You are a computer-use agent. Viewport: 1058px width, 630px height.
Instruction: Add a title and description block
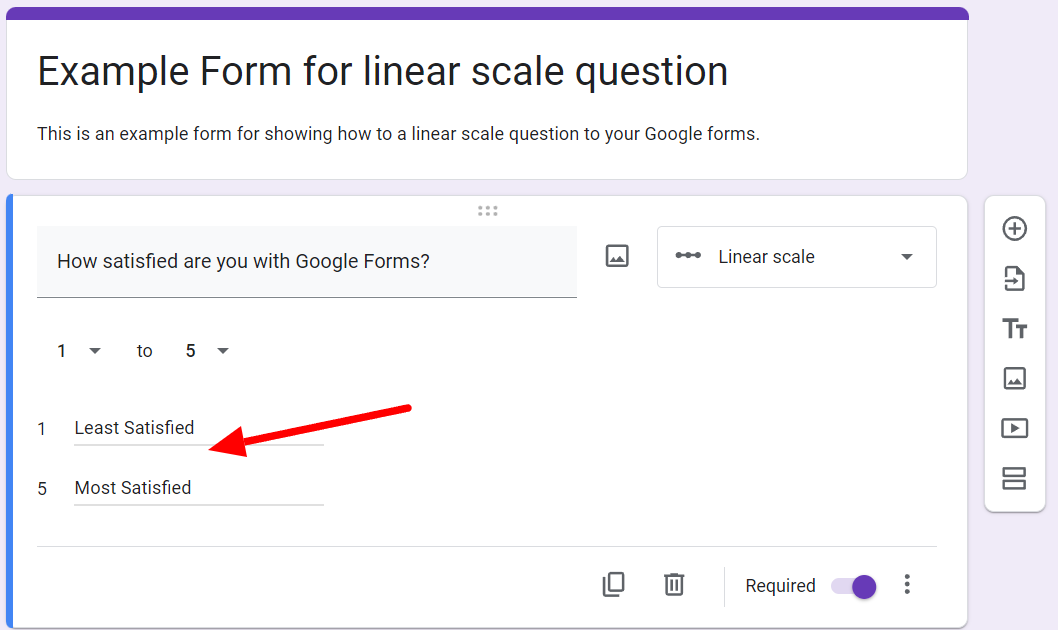[1014, 329]
